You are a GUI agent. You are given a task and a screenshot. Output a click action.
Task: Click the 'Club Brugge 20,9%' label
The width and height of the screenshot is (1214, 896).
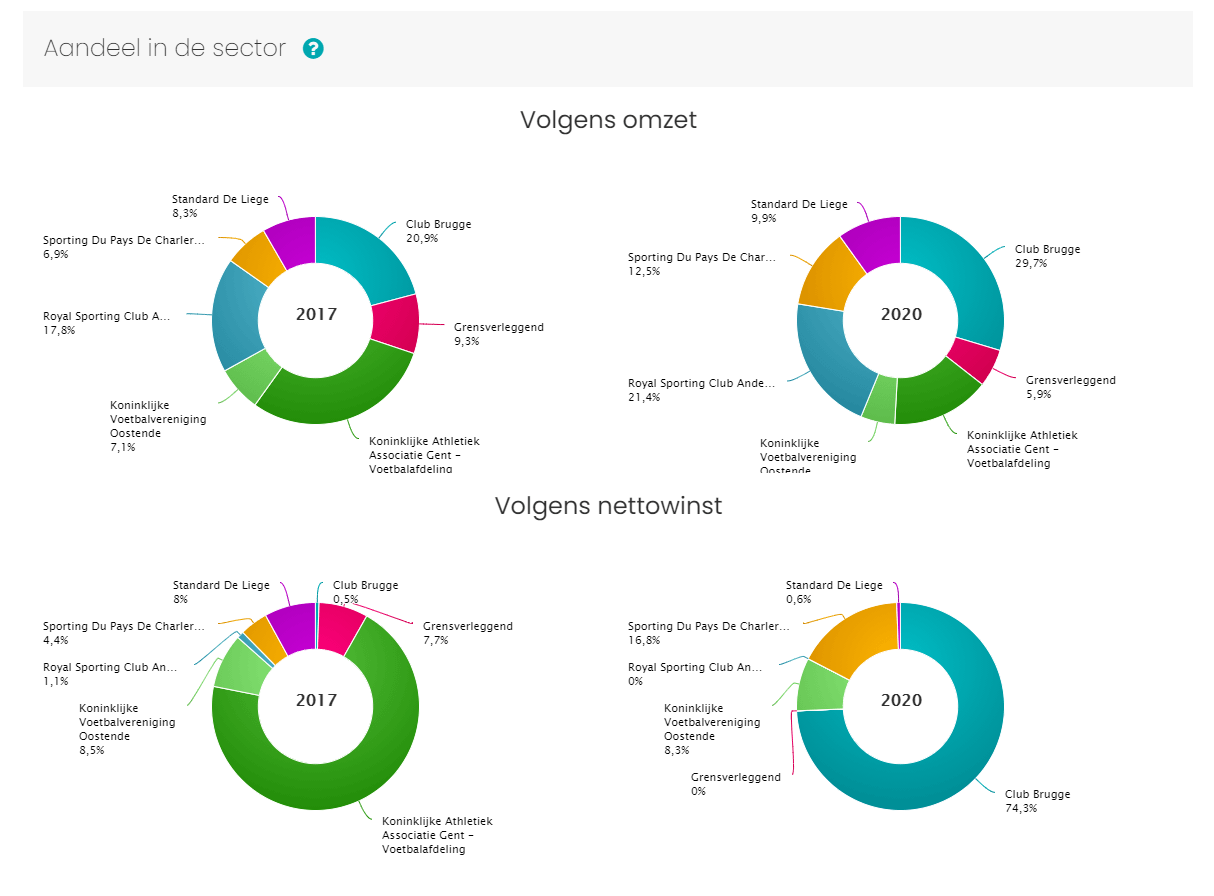[438, 231]
